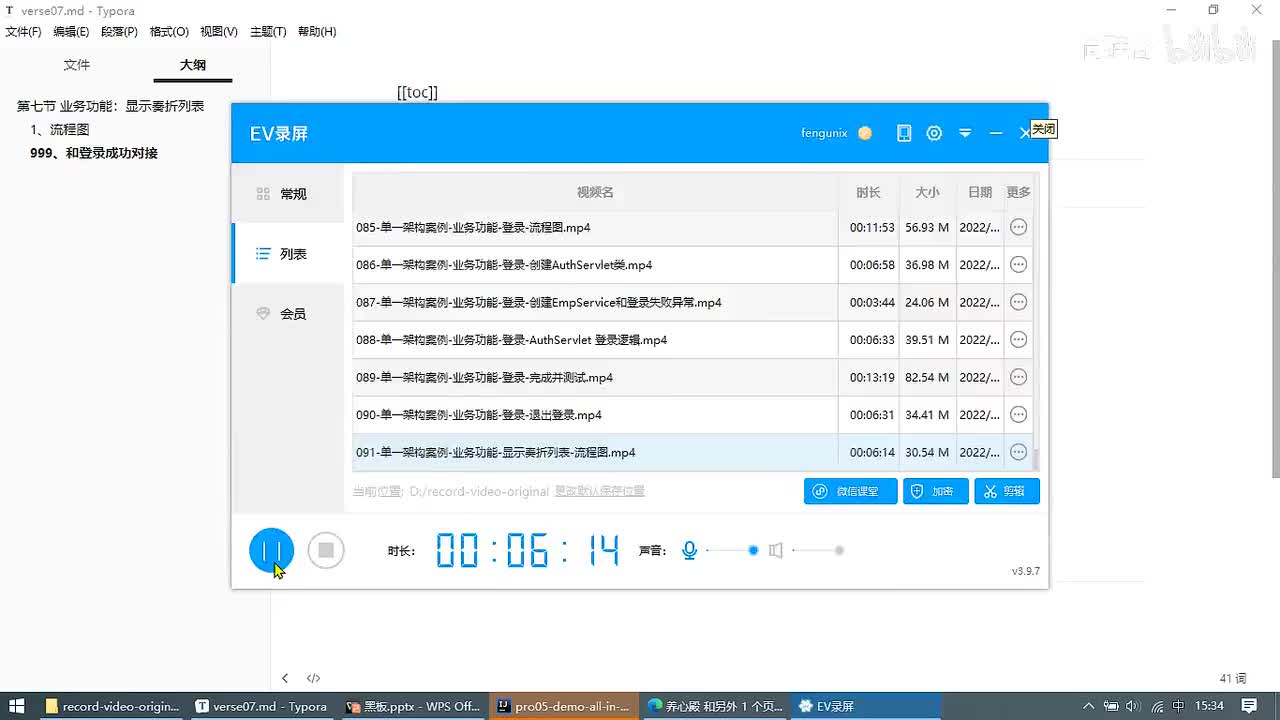Click the taskbar clock 15:34
Image resolution: width=1280 pixels, height=720 pixels.
[1210, 706]
